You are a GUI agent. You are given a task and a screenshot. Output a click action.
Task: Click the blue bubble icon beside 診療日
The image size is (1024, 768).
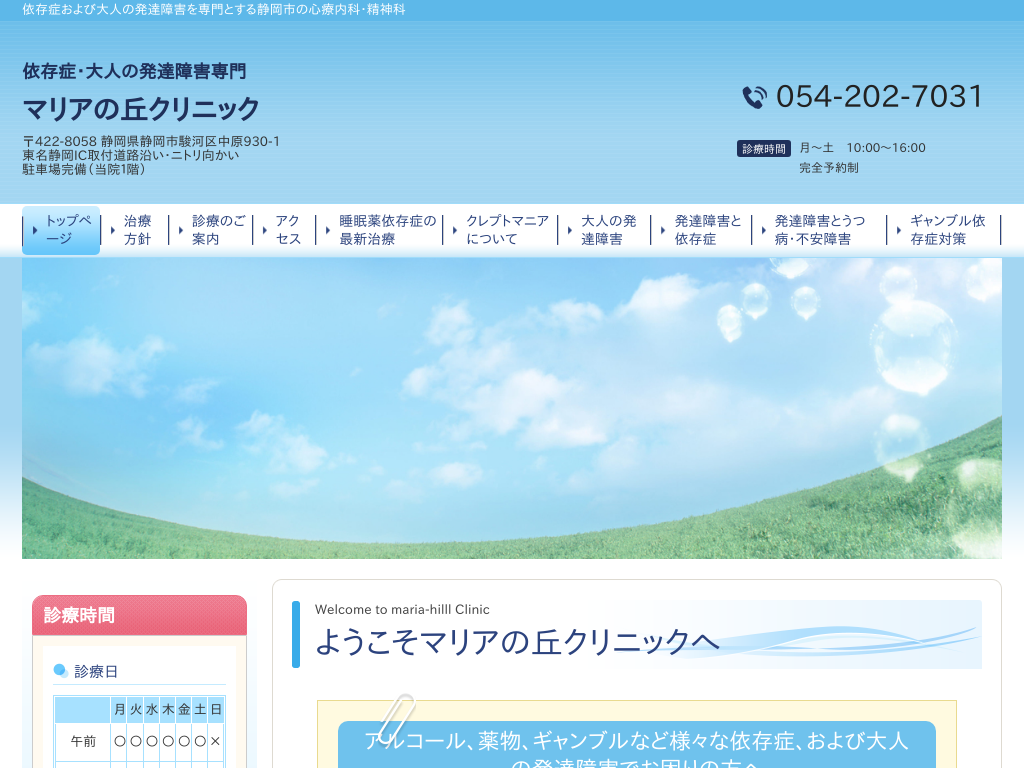click(61, 671)
